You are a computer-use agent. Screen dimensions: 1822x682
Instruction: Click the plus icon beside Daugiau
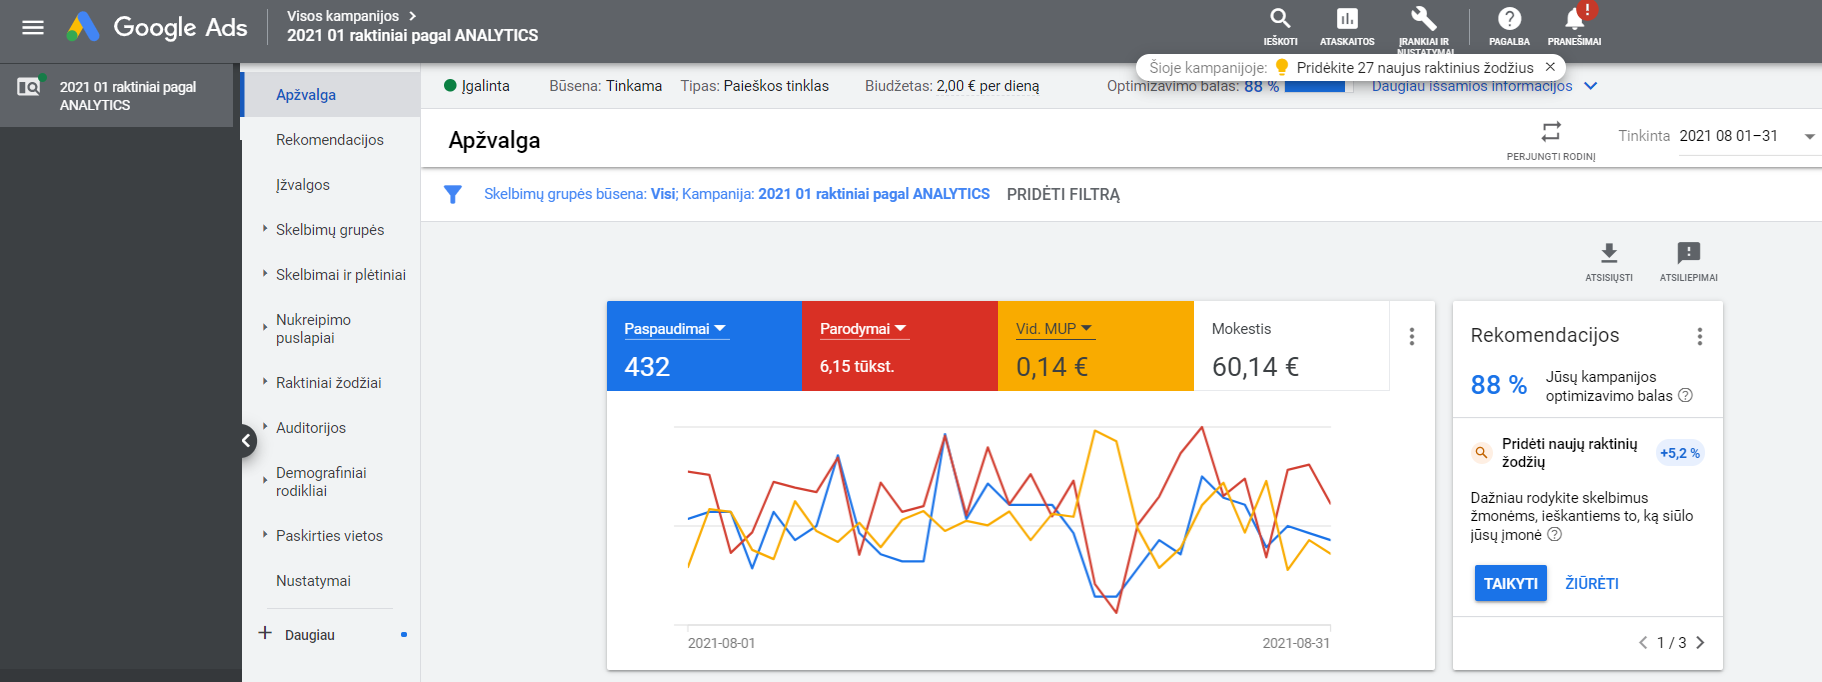pyautogui.click(x=265, y=633)
